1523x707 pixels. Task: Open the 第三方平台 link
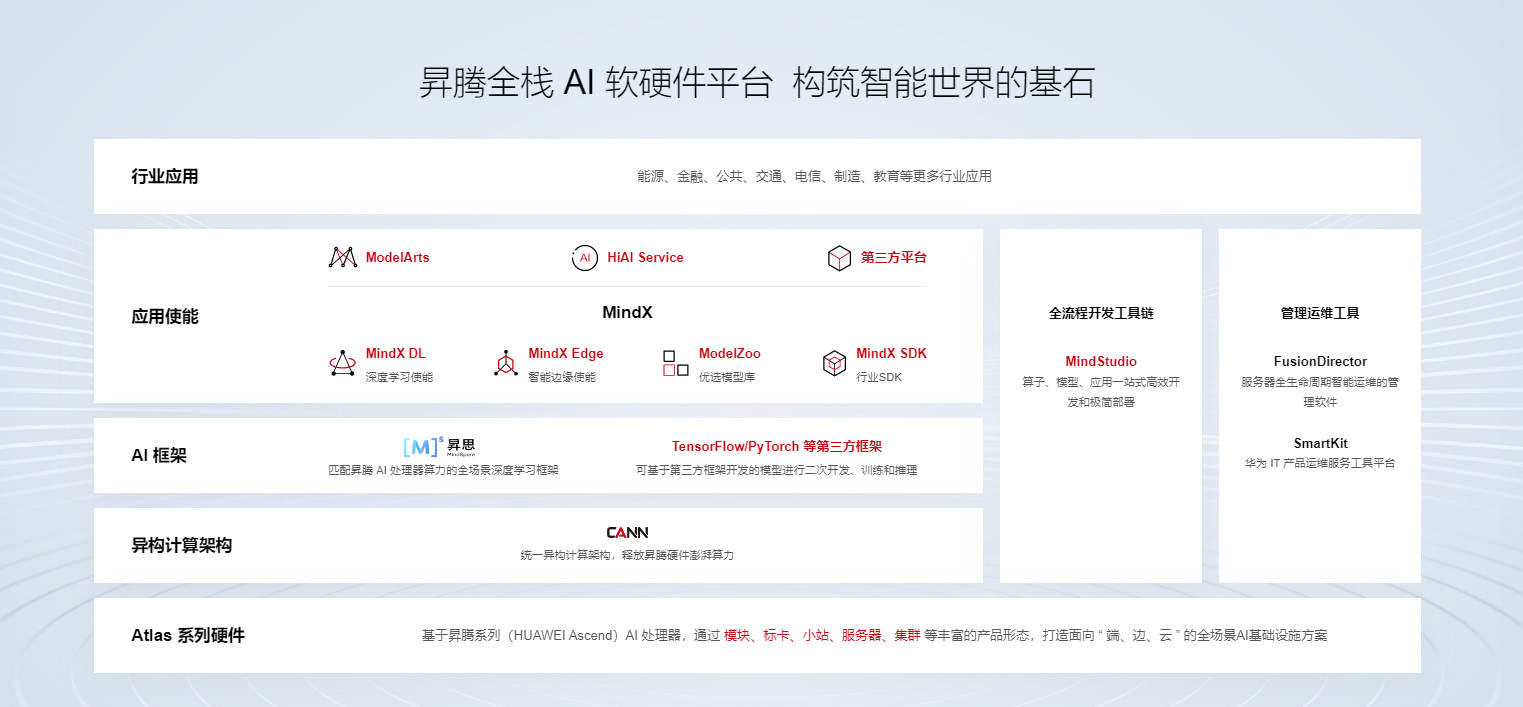click(x=894, y=258)
